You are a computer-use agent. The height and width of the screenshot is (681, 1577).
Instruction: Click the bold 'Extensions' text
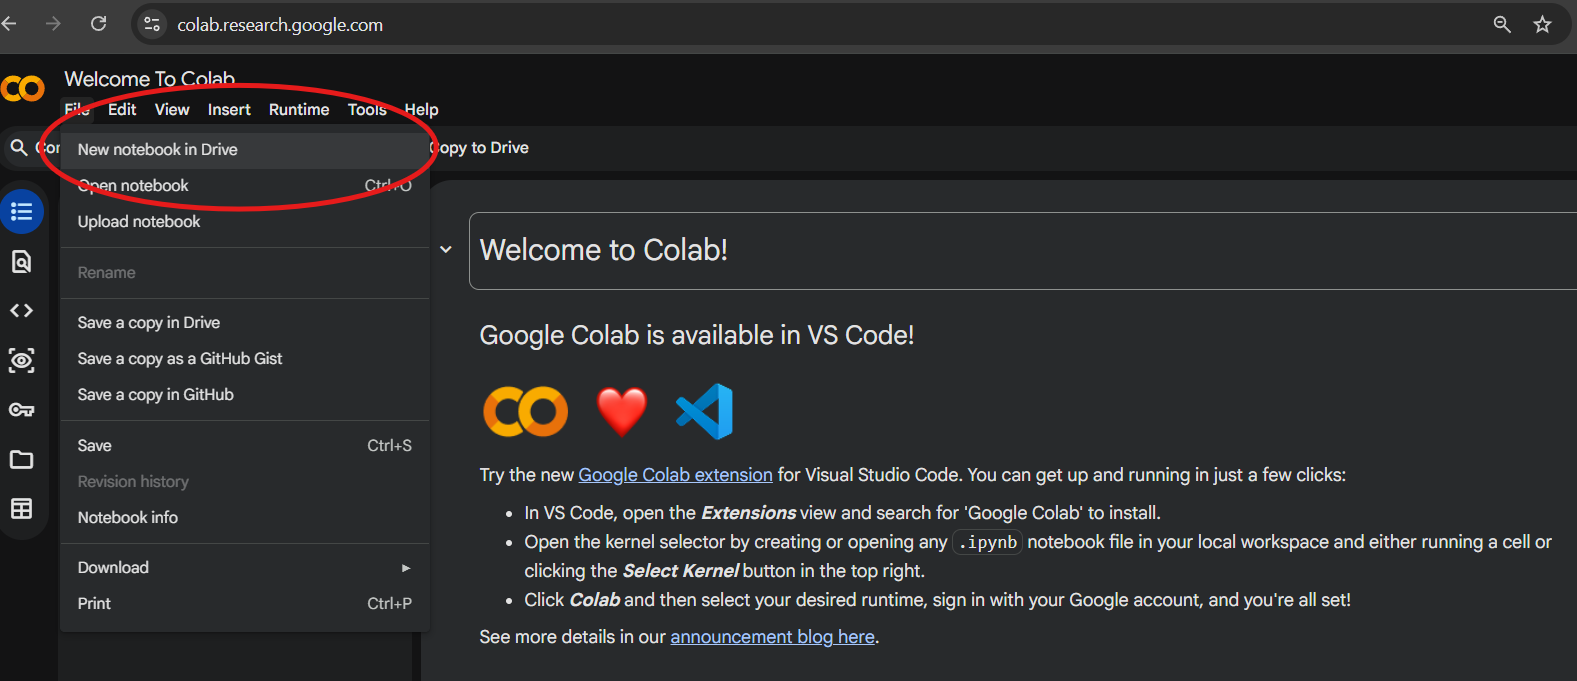(748, 513)
